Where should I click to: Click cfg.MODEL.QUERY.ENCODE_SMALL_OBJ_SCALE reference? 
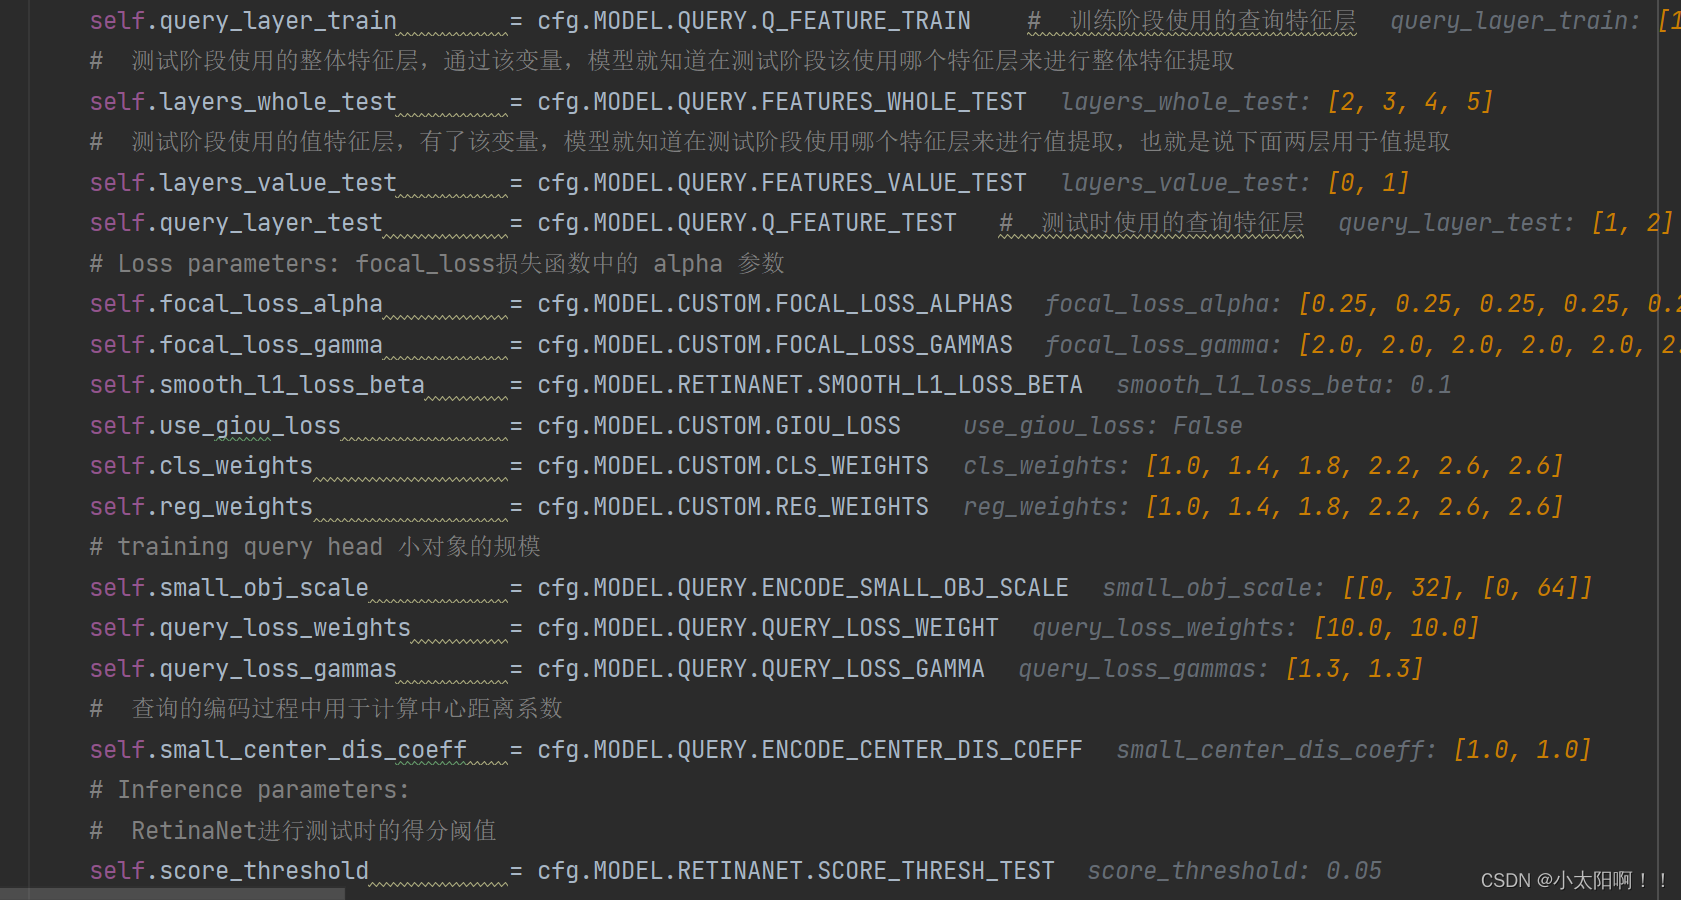pyautogui.click(x=801, y=587)
